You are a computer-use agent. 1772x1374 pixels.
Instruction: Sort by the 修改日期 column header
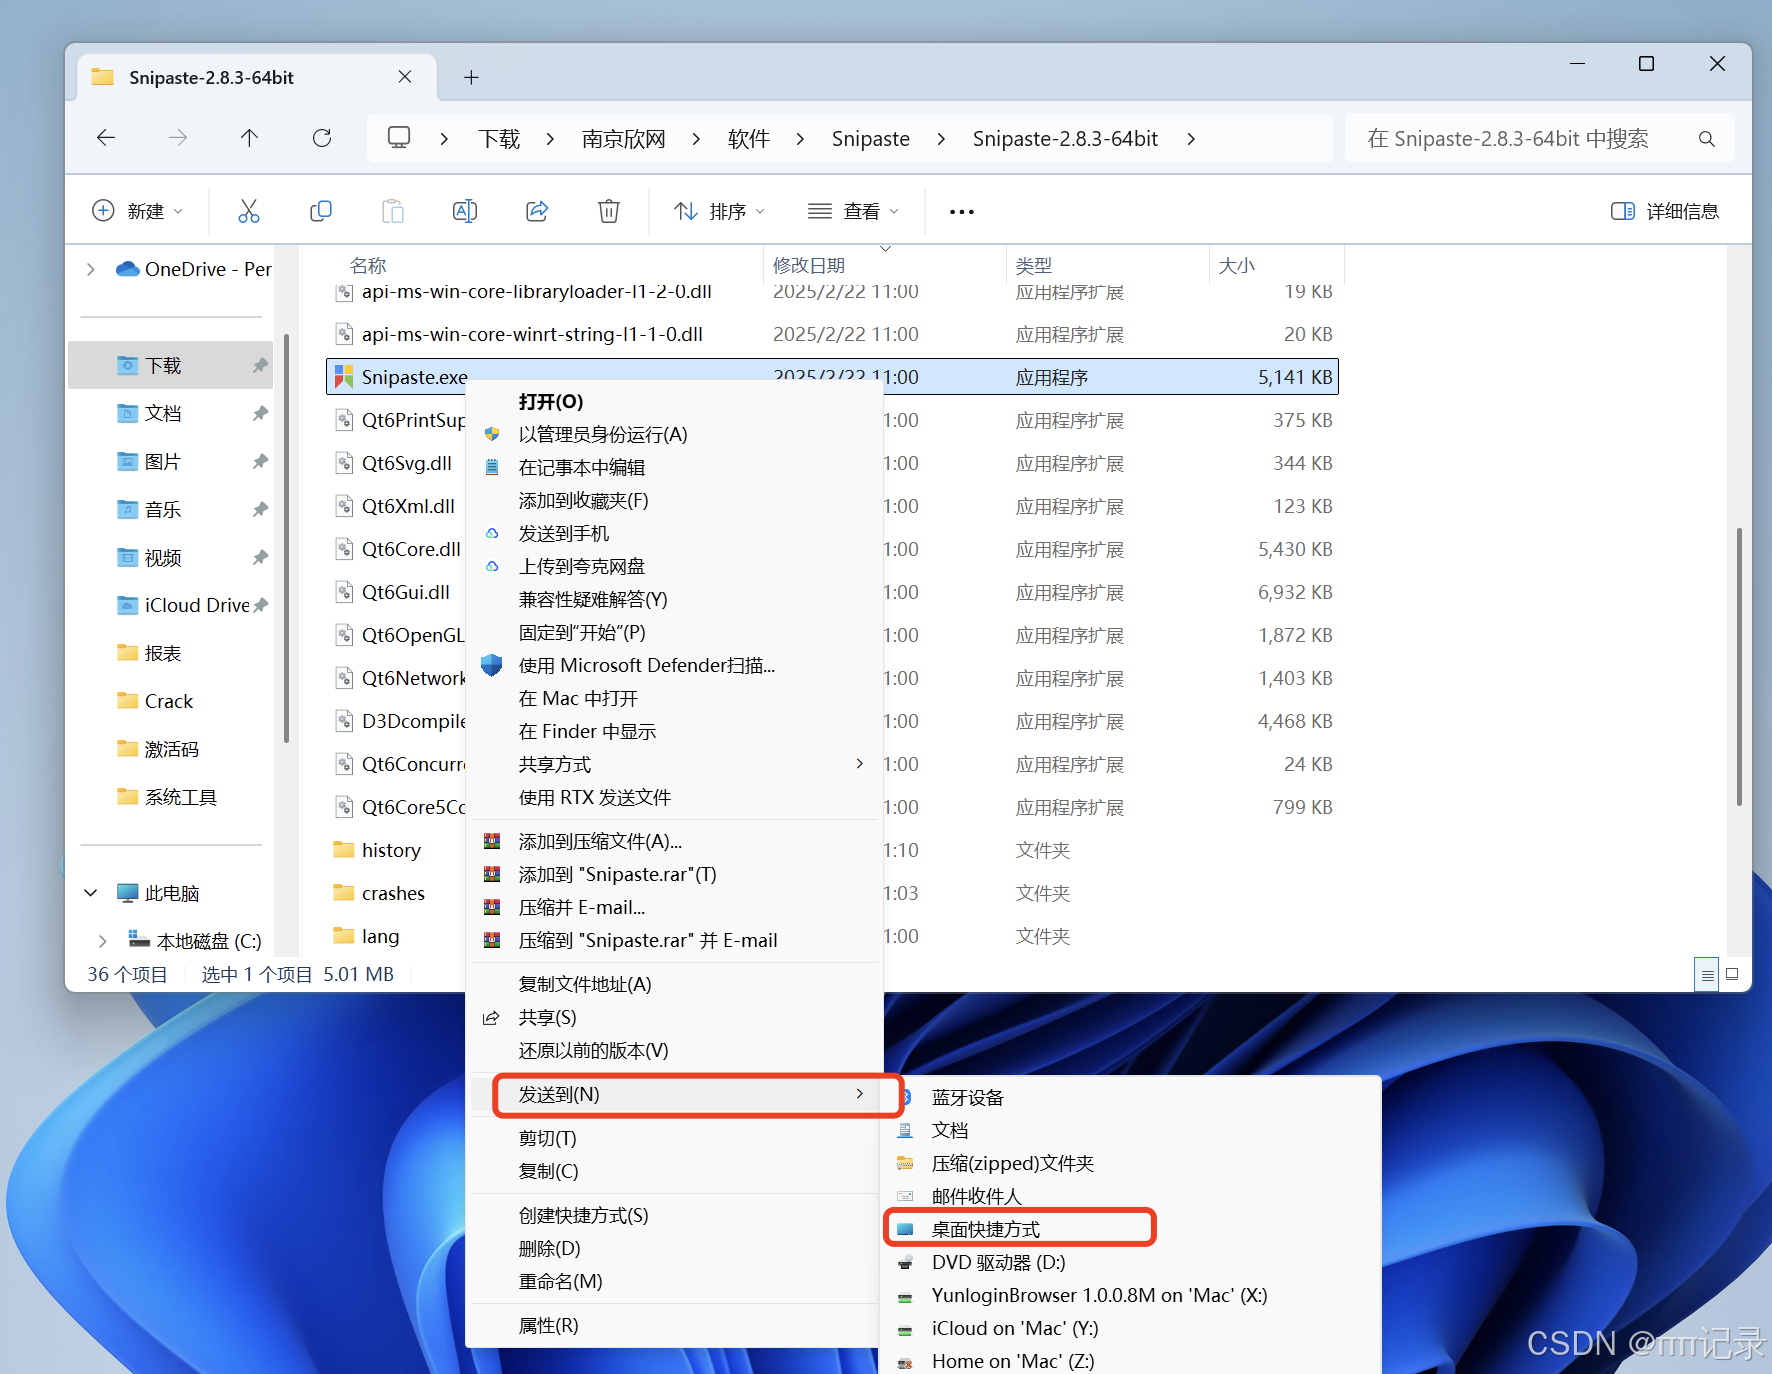(809, 265)
